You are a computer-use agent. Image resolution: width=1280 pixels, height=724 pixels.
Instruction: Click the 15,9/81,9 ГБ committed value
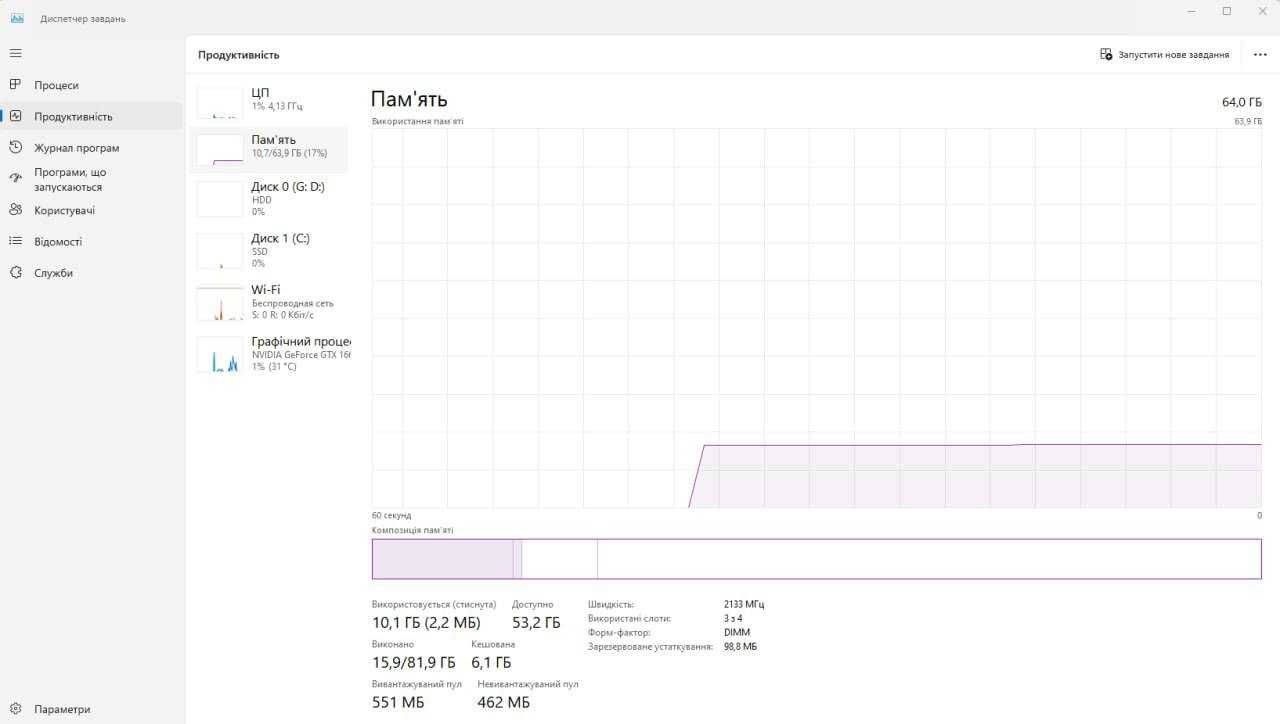tap(413, 662)
